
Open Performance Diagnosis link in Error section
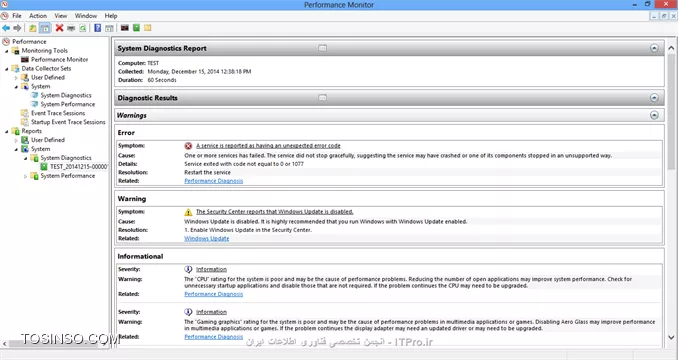214,181
